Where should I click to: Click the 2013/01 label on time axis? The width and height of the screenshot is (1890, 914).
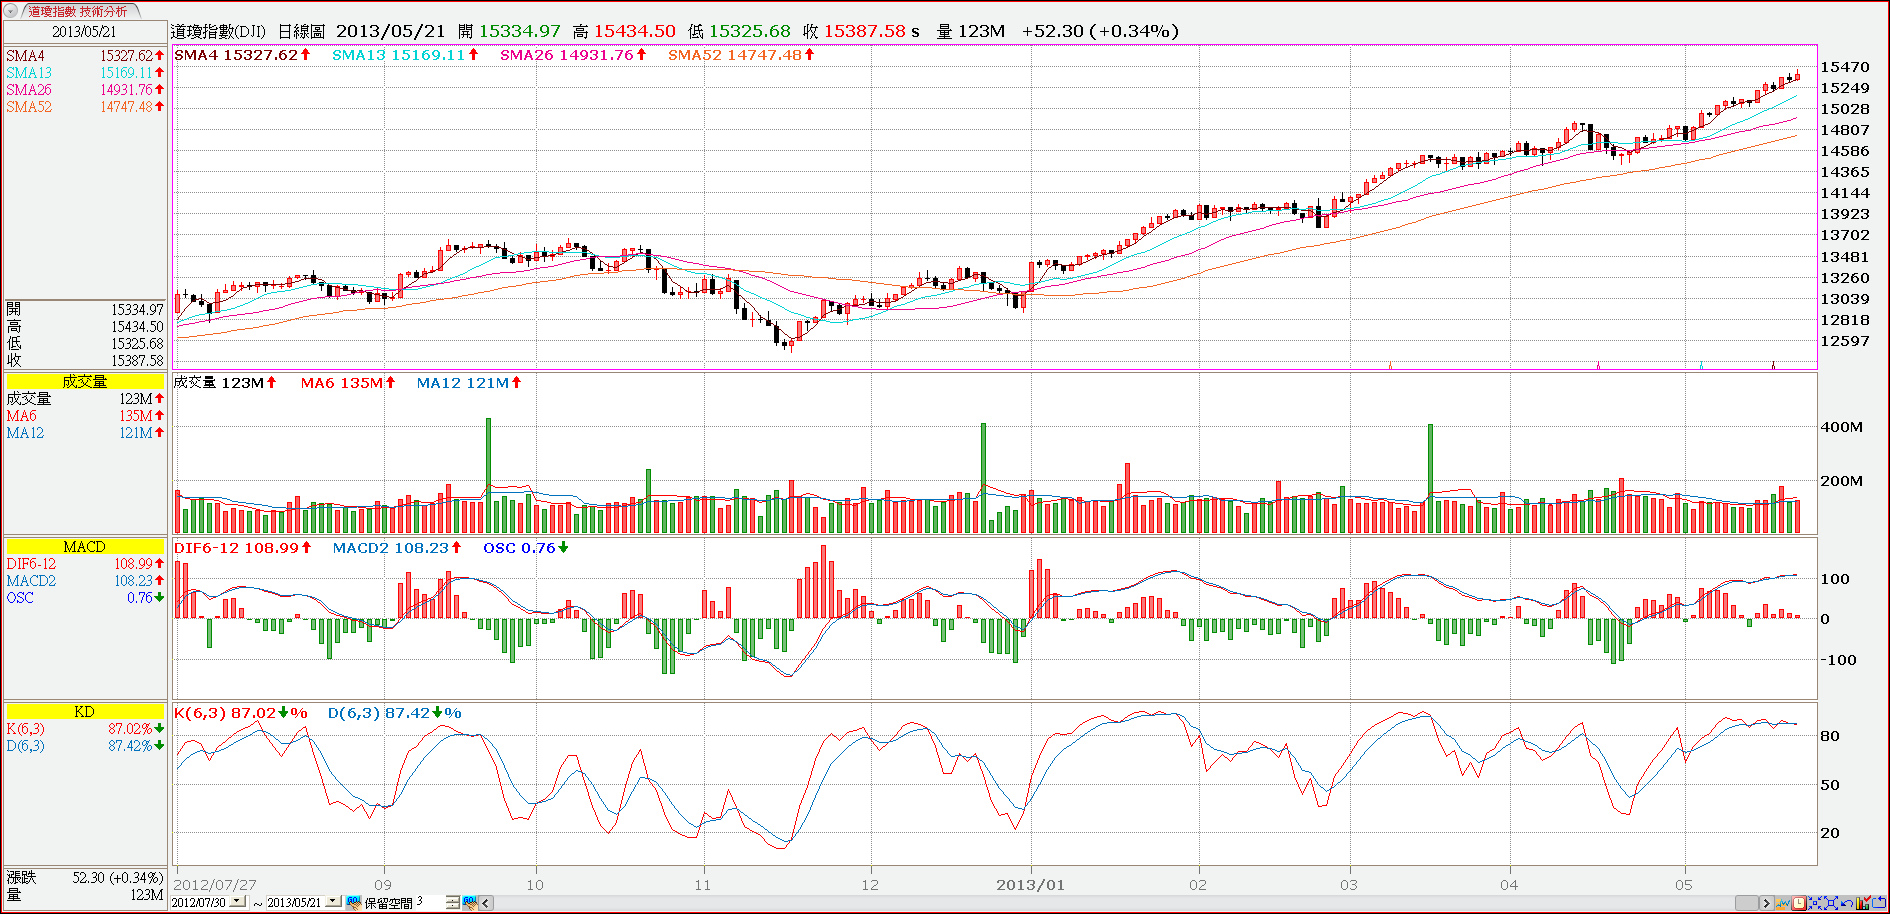coord(1030,885)
